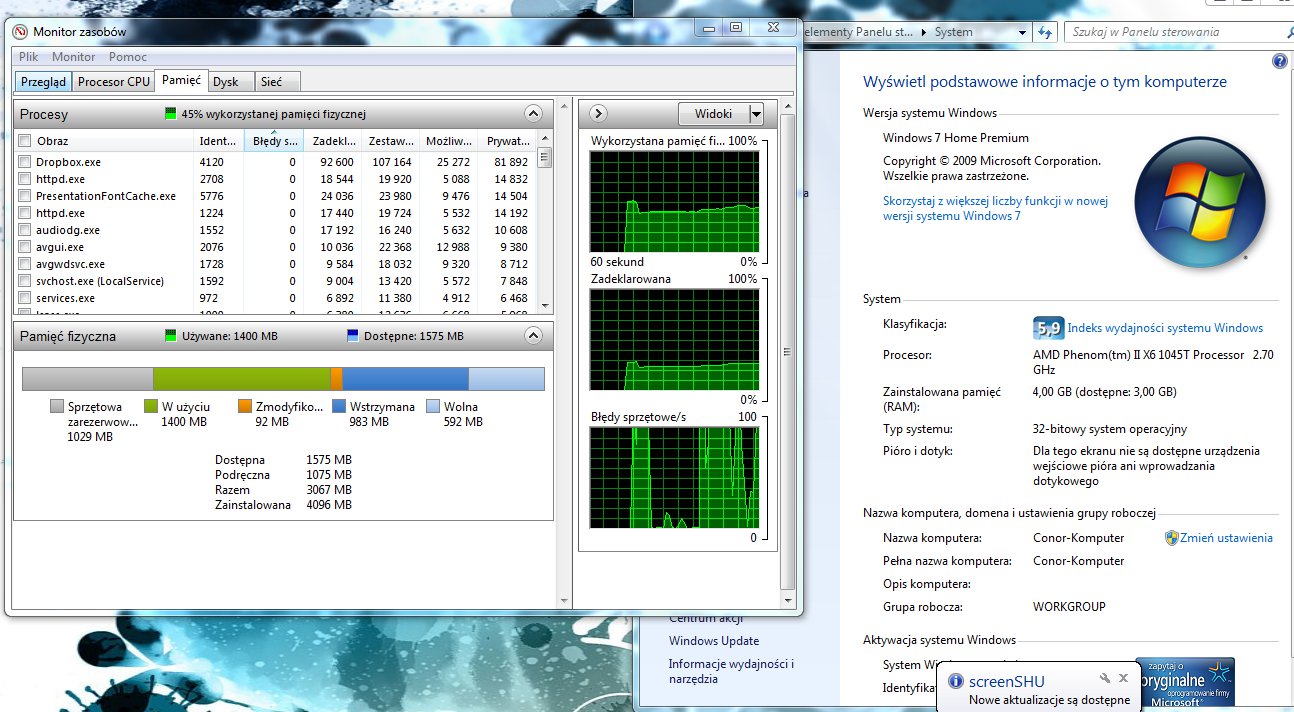Viewport: 1294px width, 712px height.
Task: Switch to the Przegląd tab
Action: 43,82
